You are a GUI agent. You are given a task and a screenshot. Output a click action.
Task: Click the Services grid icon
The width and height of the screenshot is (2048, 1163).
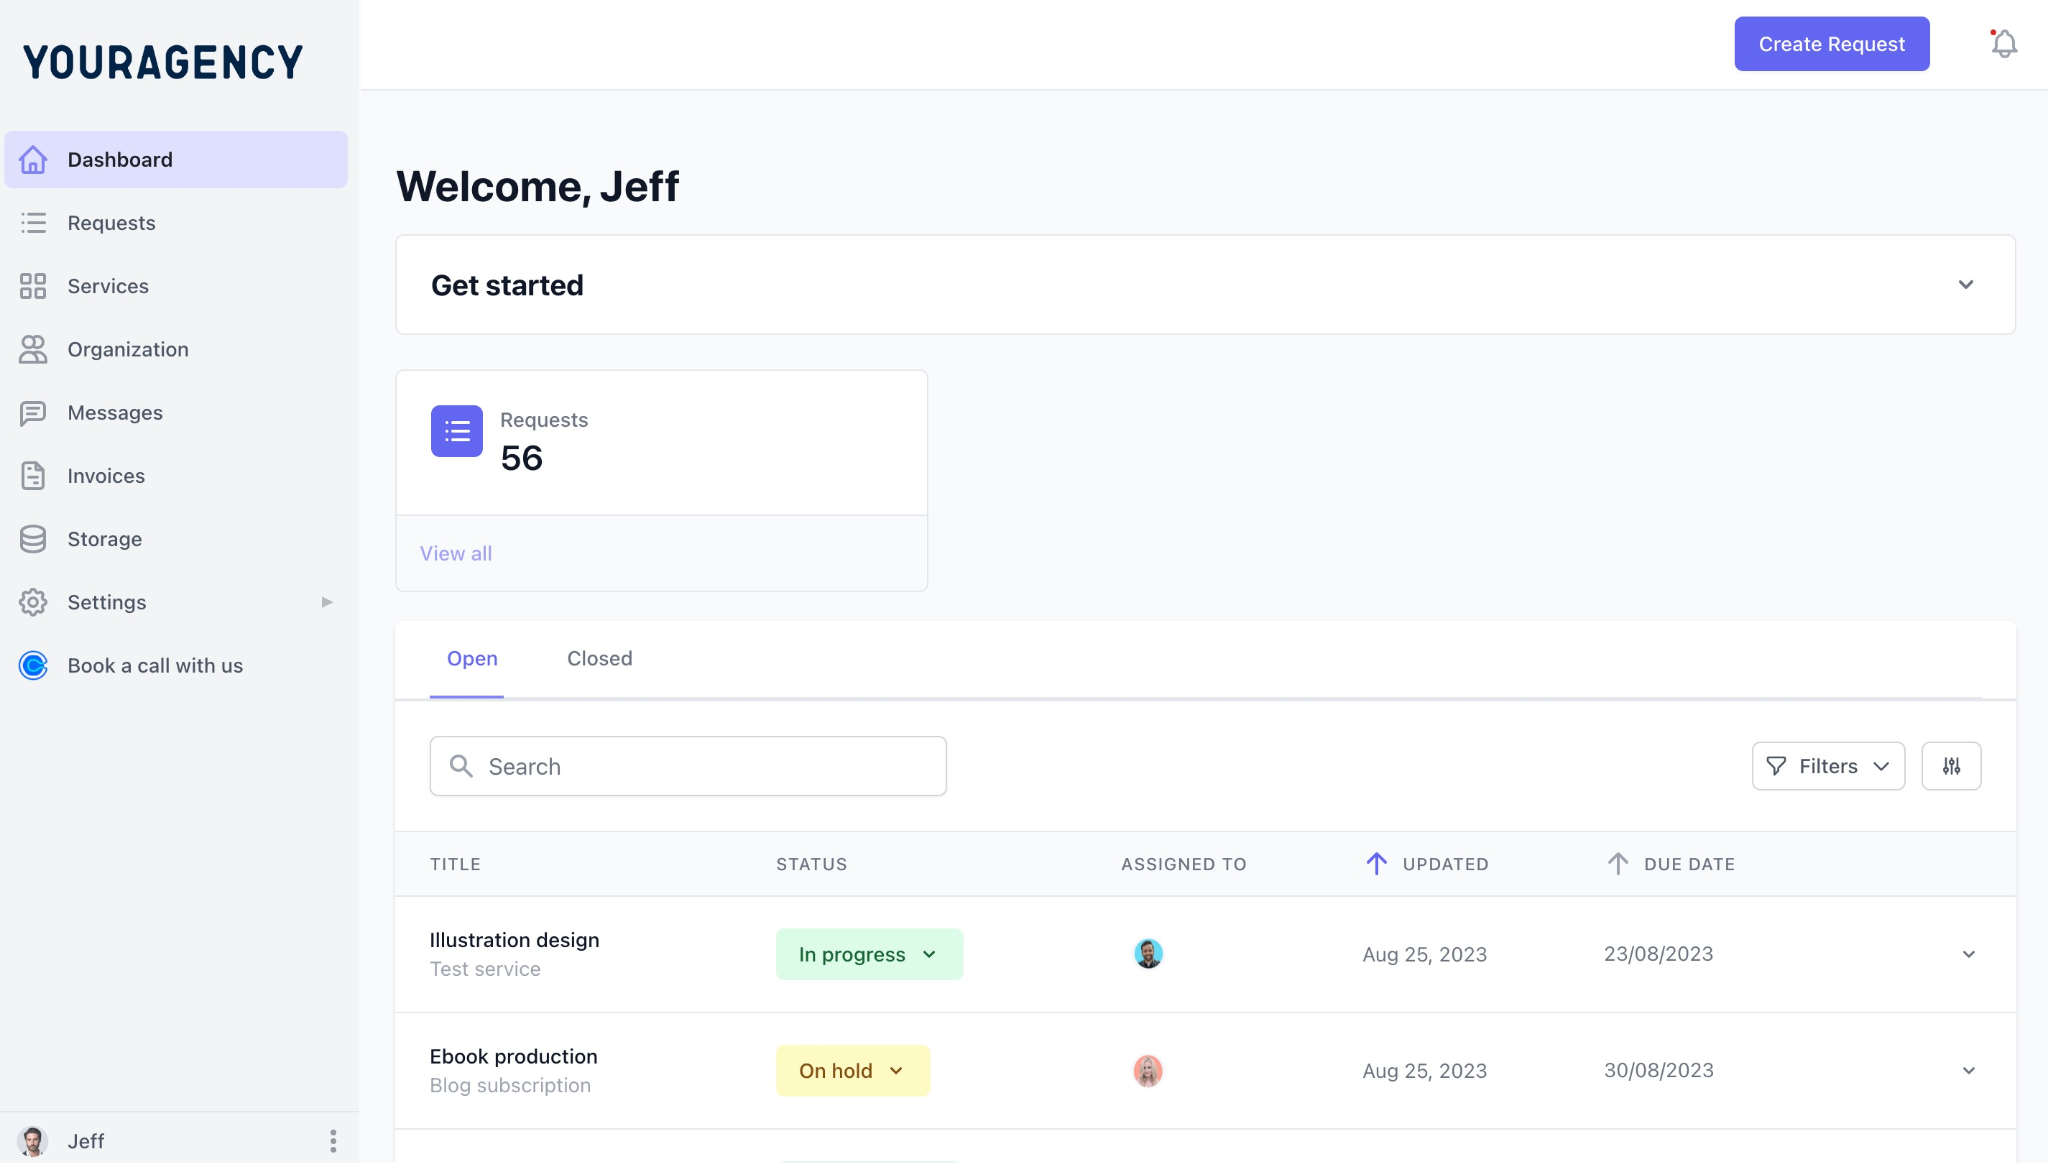tap(33, 286)
